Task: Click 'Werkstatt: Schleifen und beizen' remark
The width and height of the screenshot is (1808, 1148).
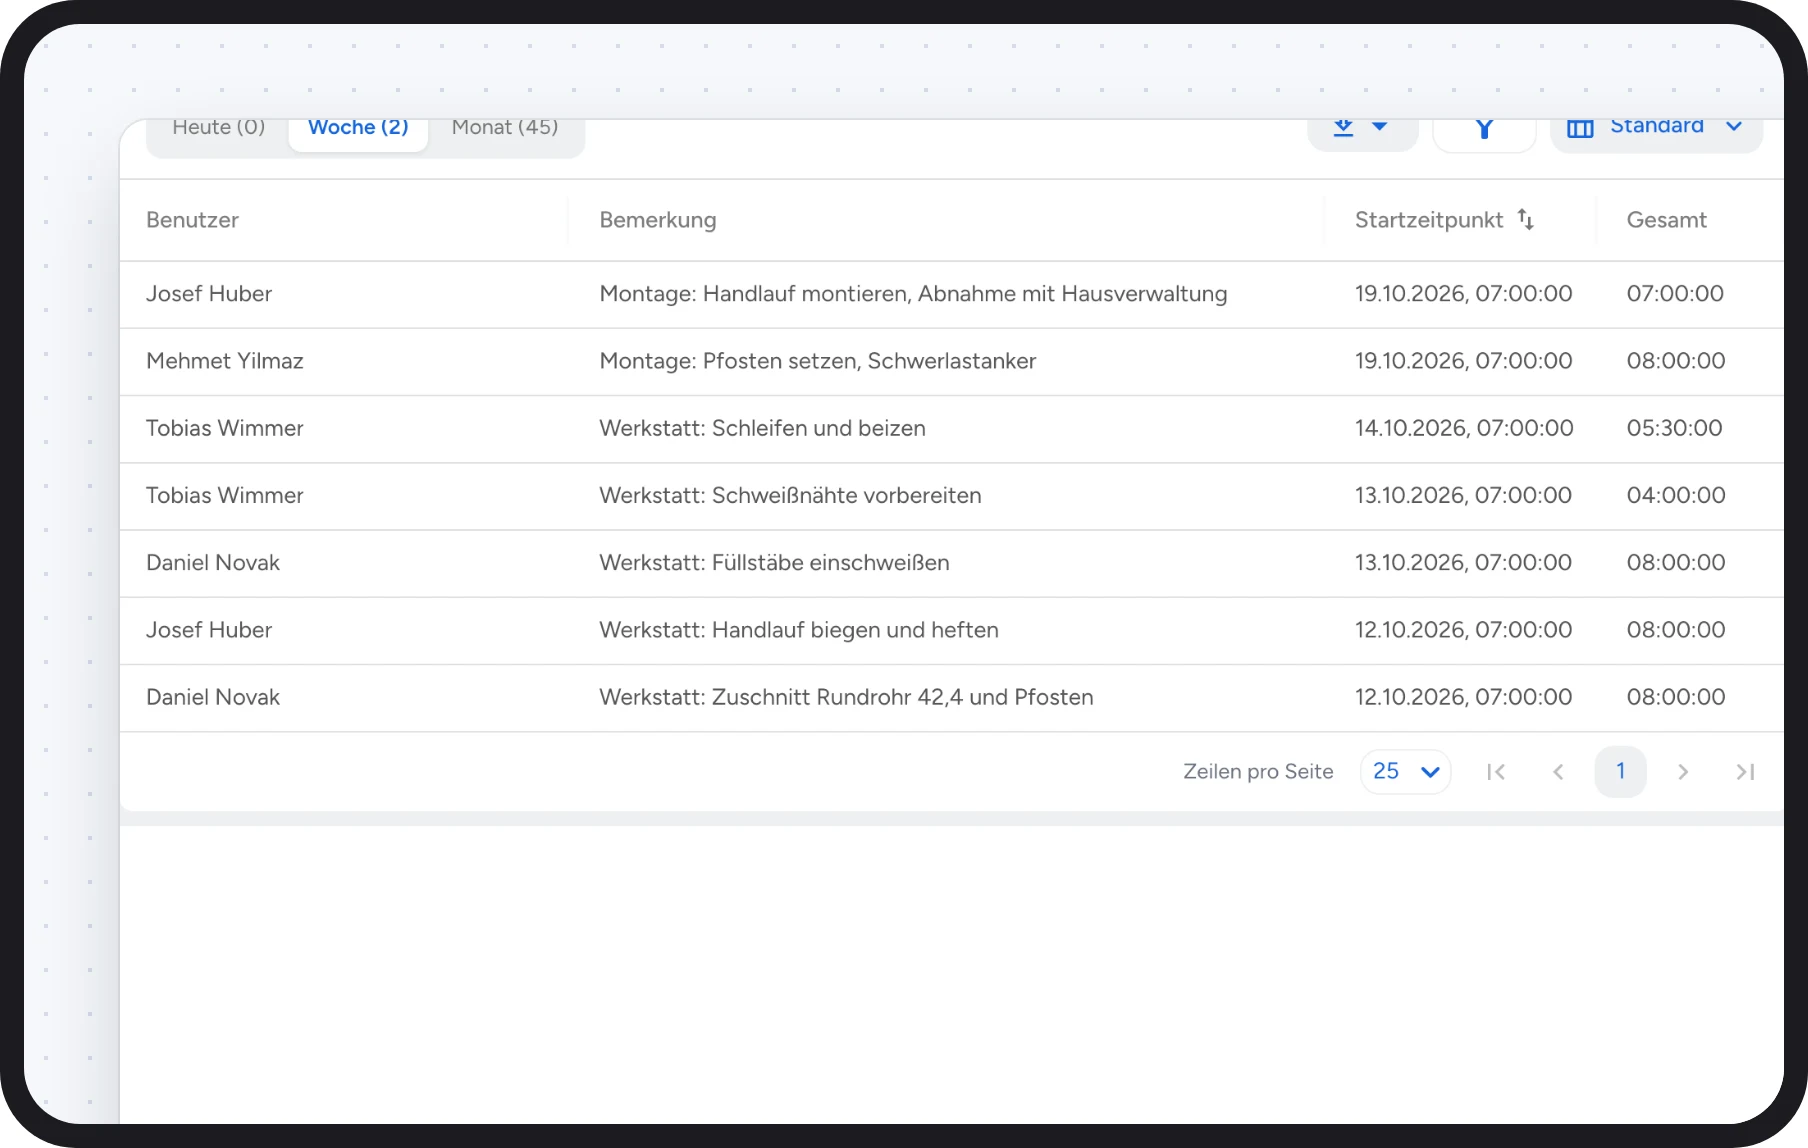Action: click(762, 428)
